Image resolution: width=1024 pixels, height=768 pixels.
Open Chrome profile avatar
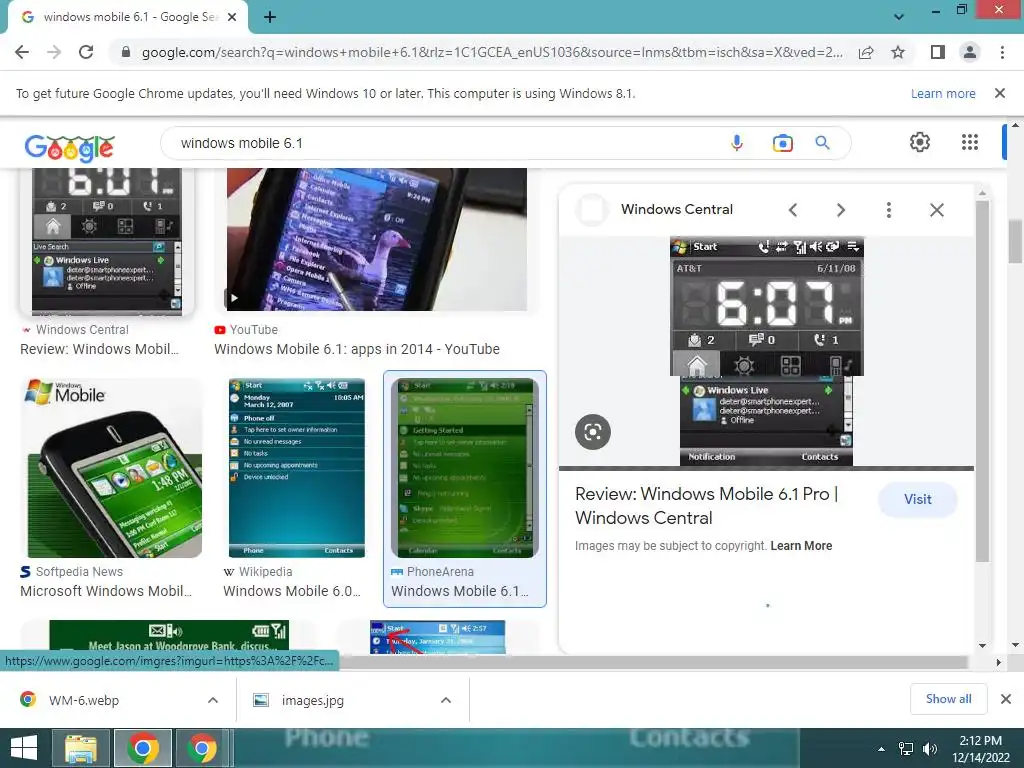coord(970,52)
